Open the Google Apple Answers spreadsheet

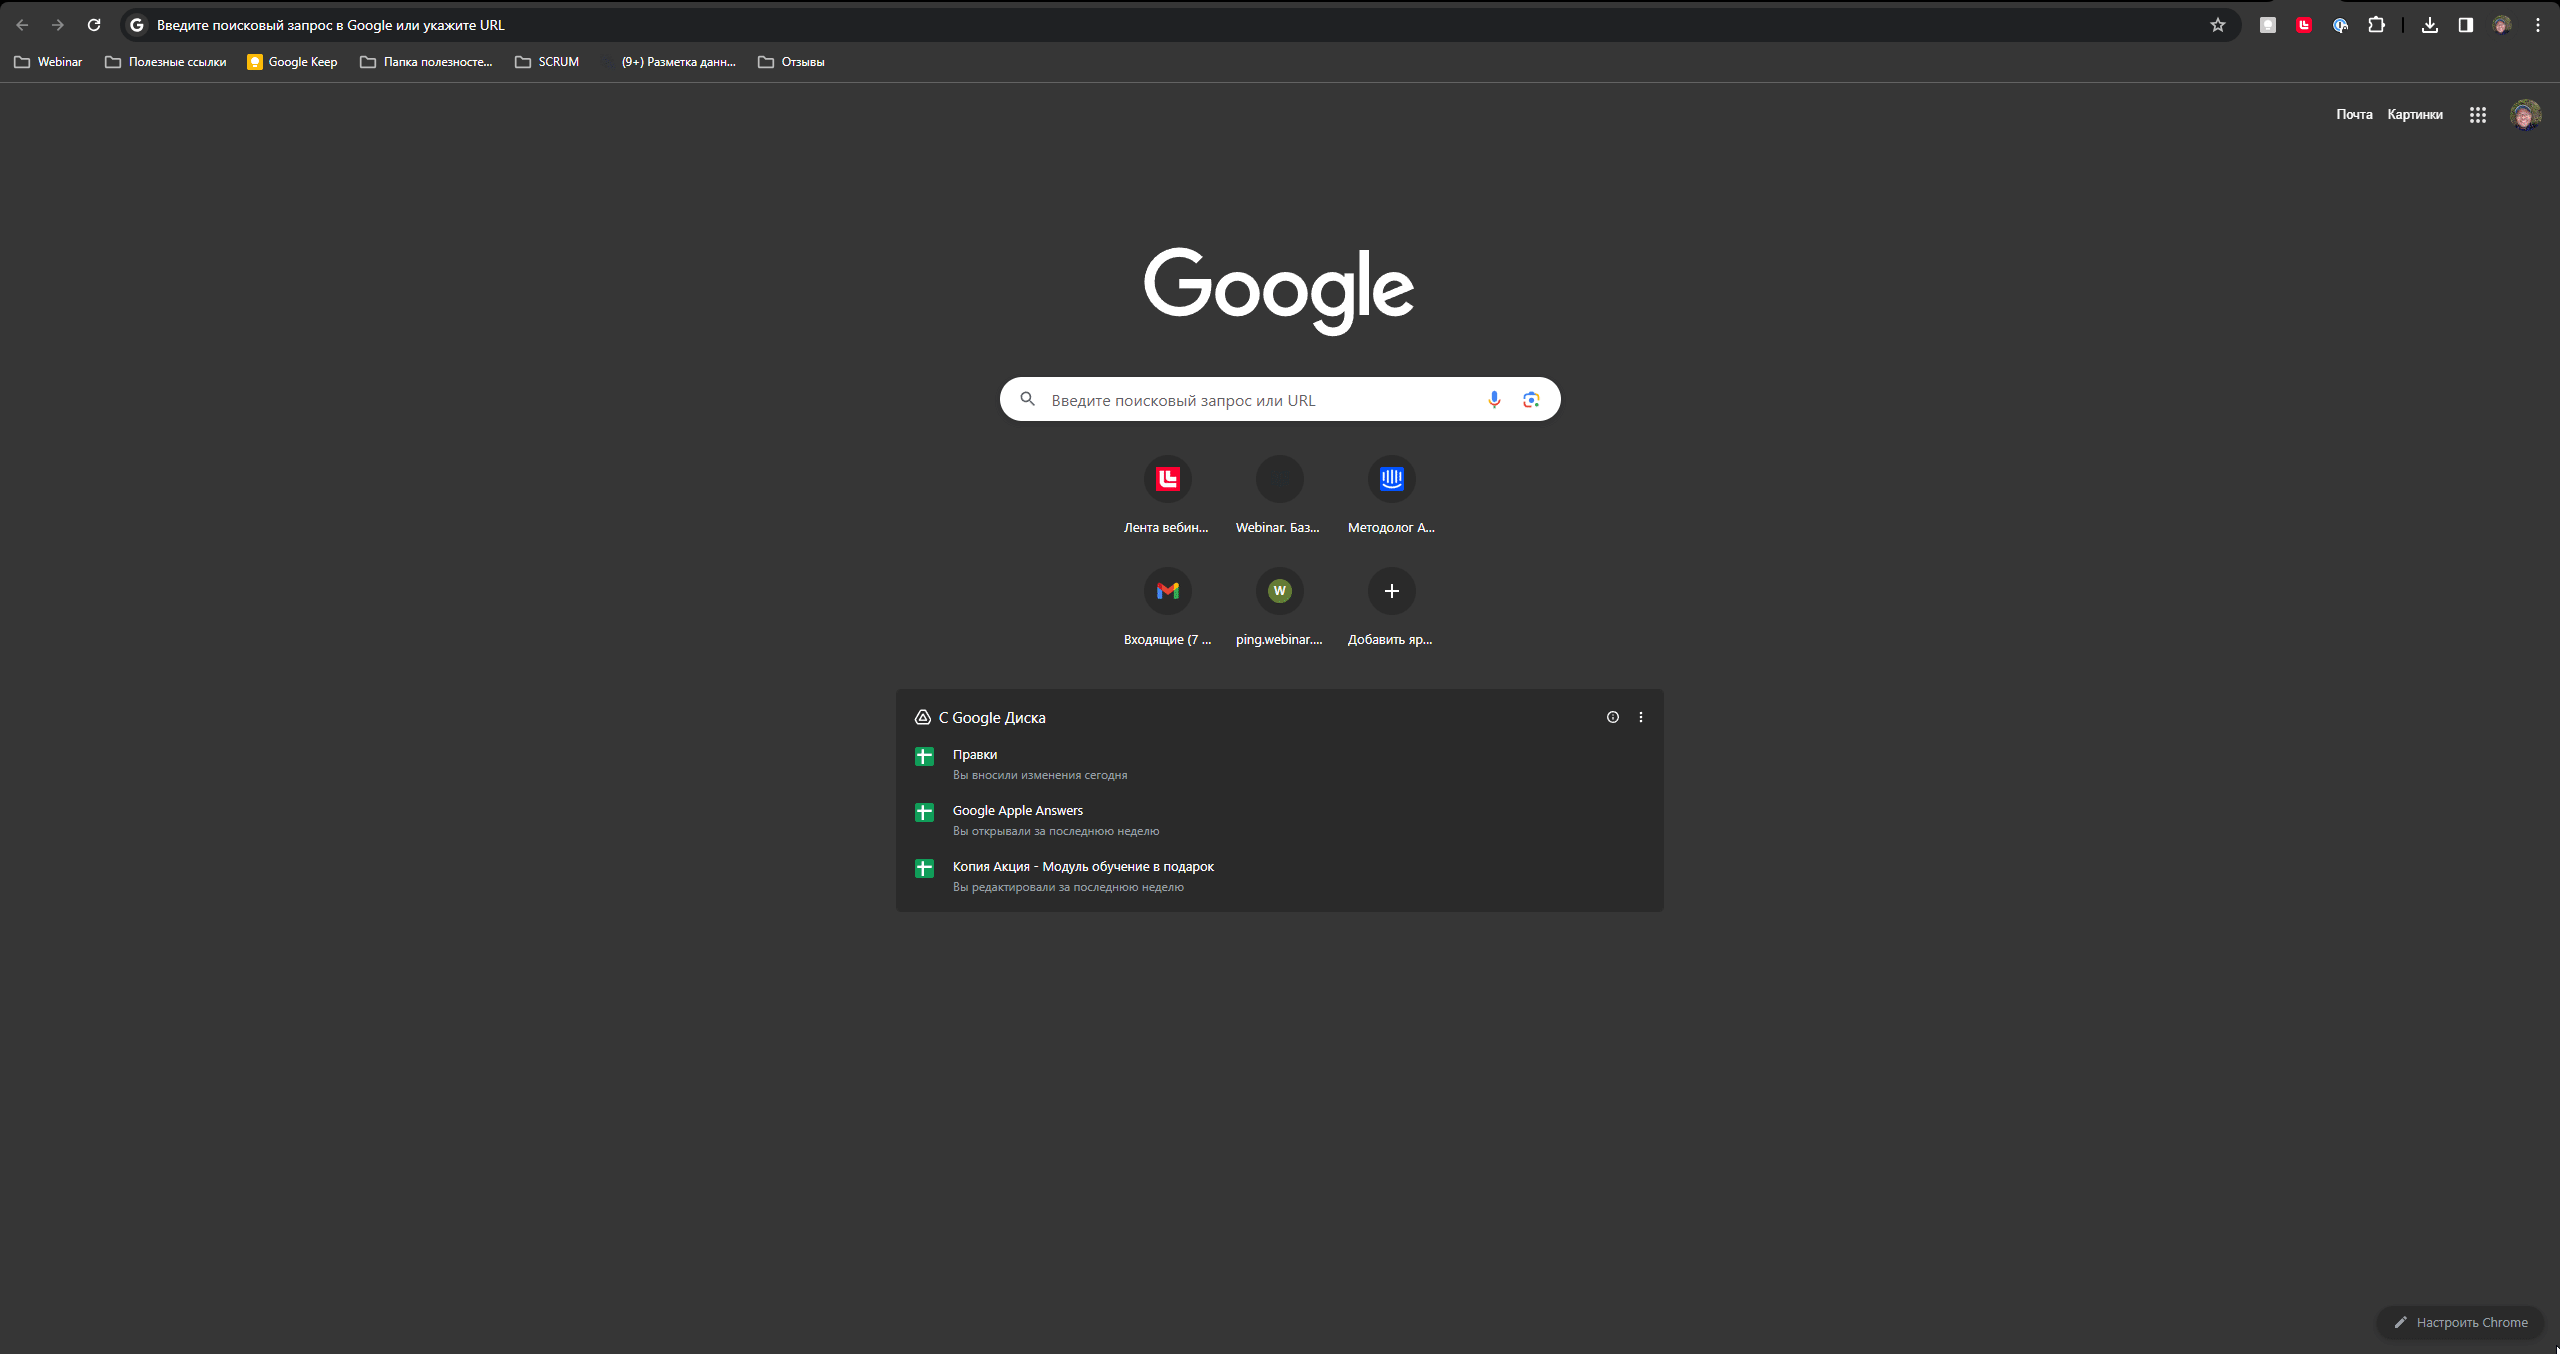1017,810
